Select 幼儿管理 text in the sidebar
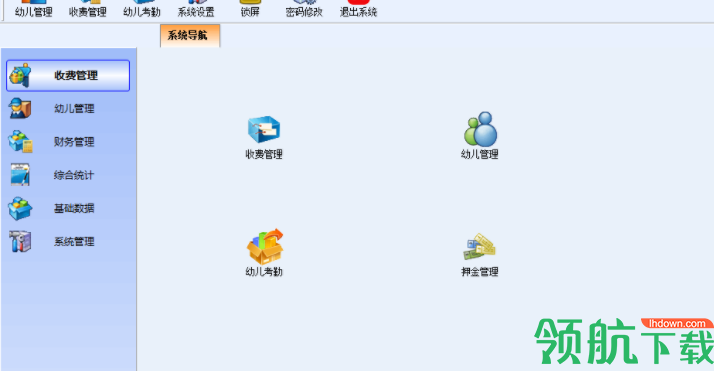 (74, 109)
